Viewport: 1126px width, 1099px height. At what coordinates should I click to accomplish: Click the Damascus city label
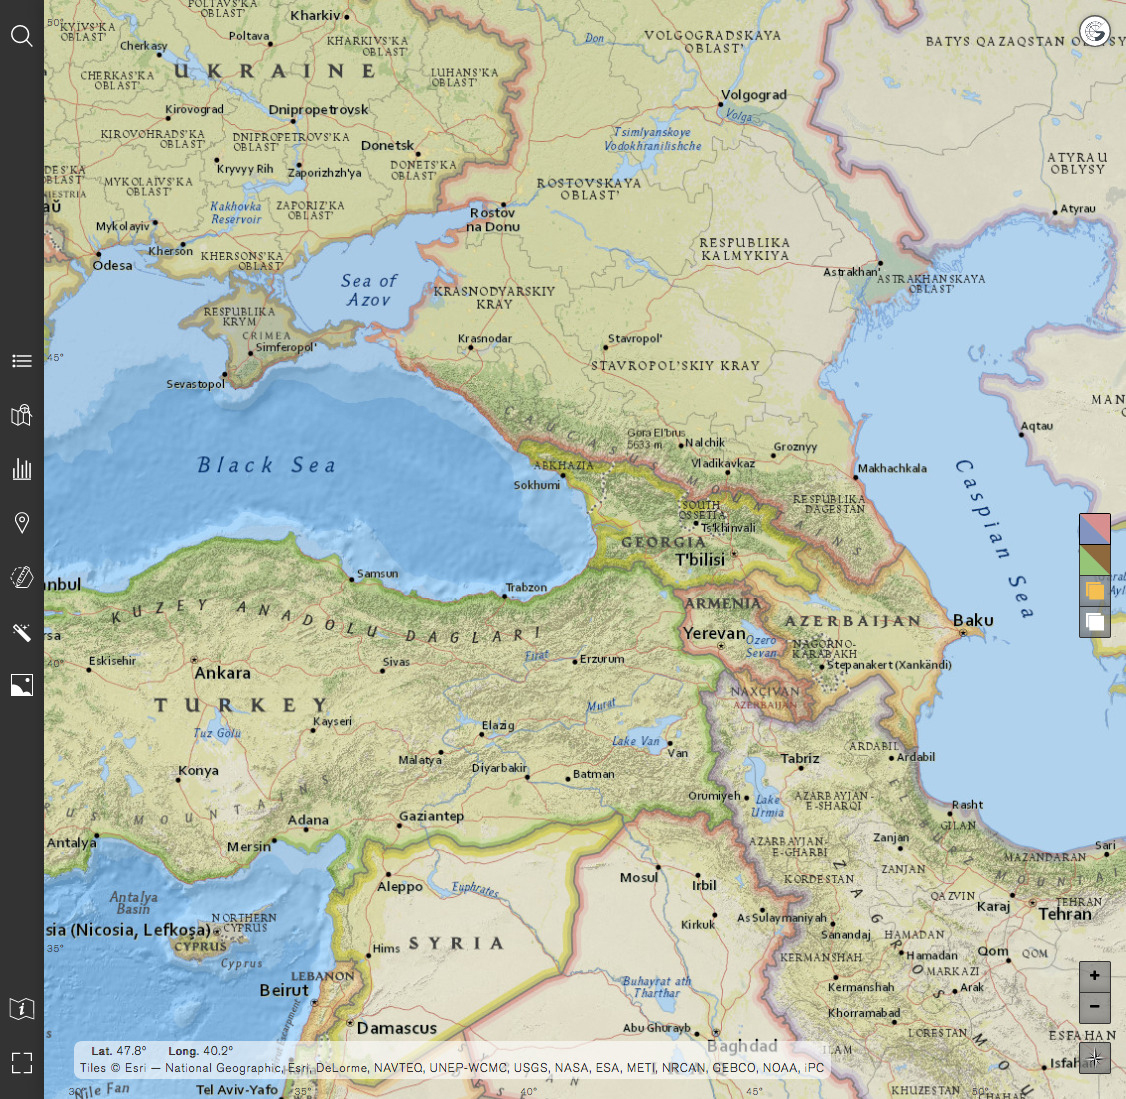[x=396, y=1029]
